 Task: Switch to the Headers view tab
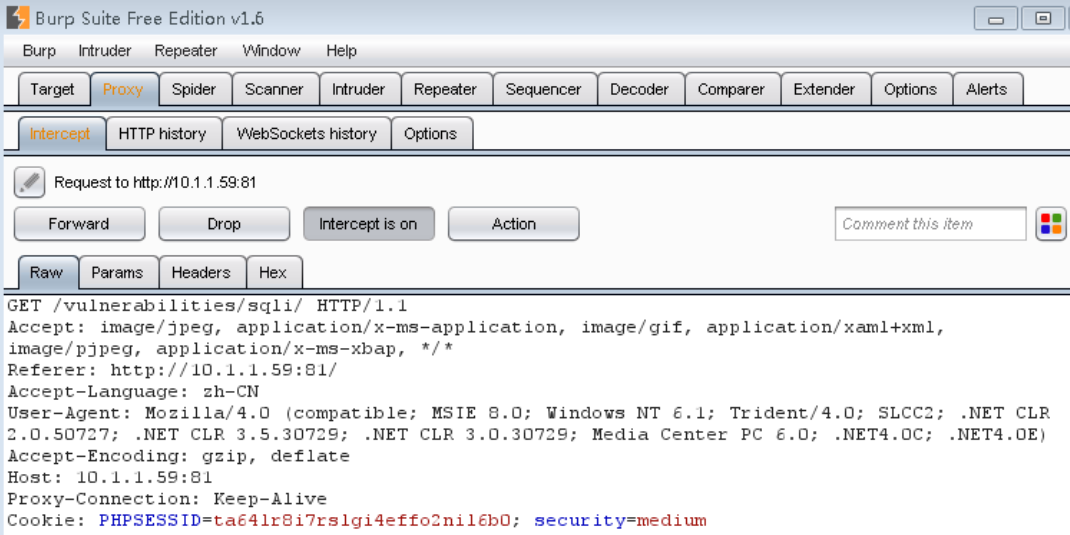[x=201, y=273]
